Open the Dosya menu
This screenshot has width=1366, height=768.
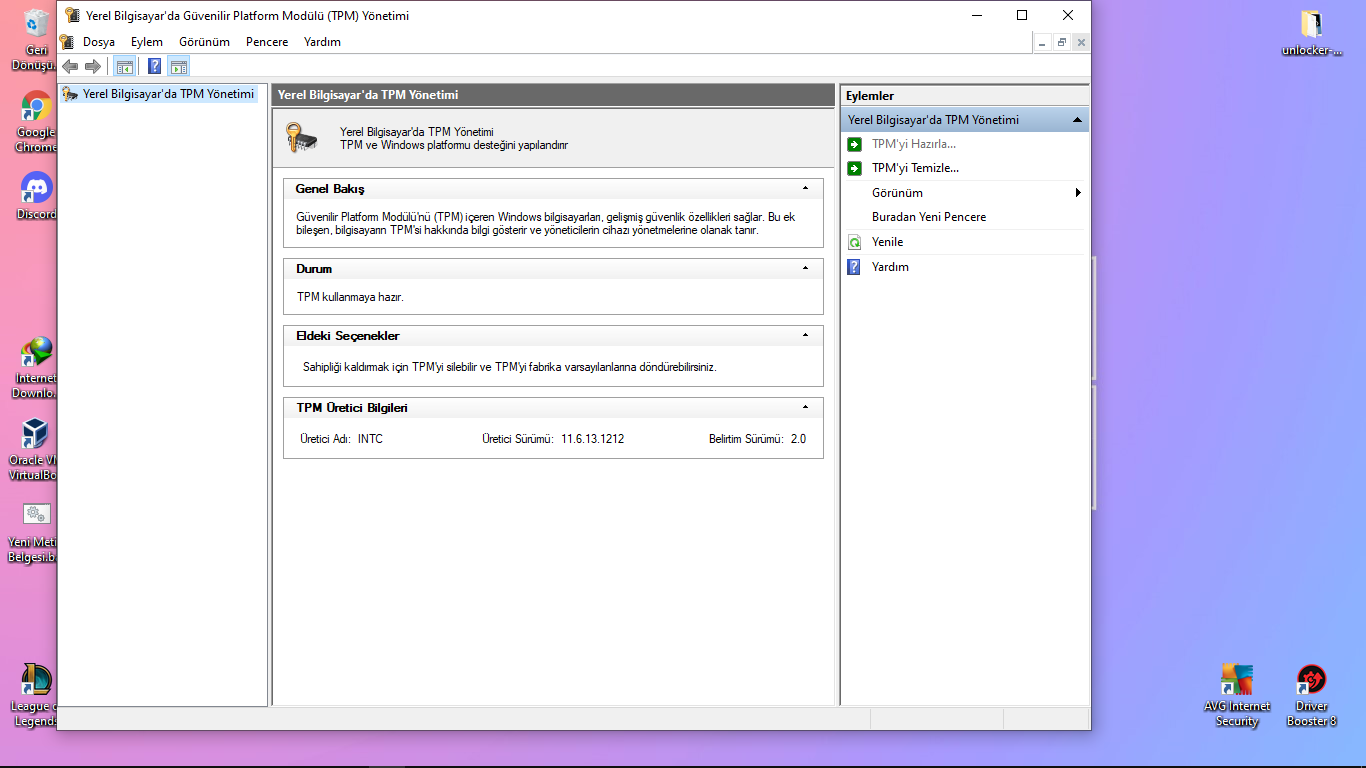[x=99, y=42]
